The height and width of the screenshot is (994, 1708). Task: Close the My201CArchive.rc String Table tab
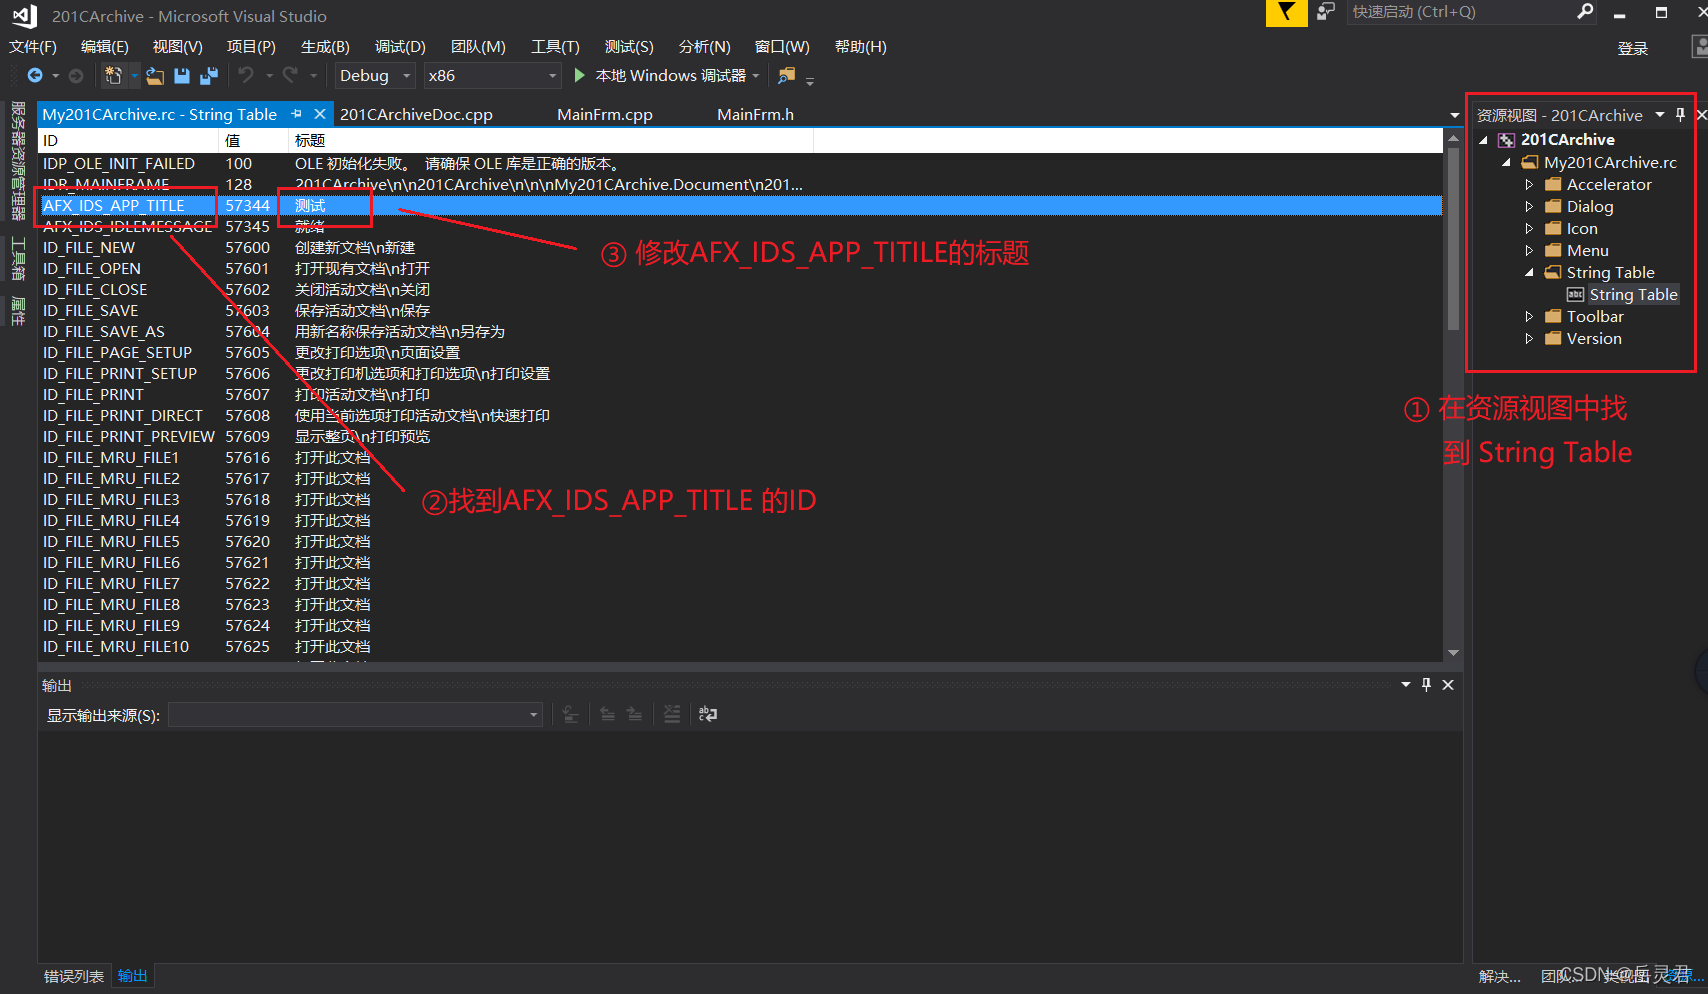(320, 114)
